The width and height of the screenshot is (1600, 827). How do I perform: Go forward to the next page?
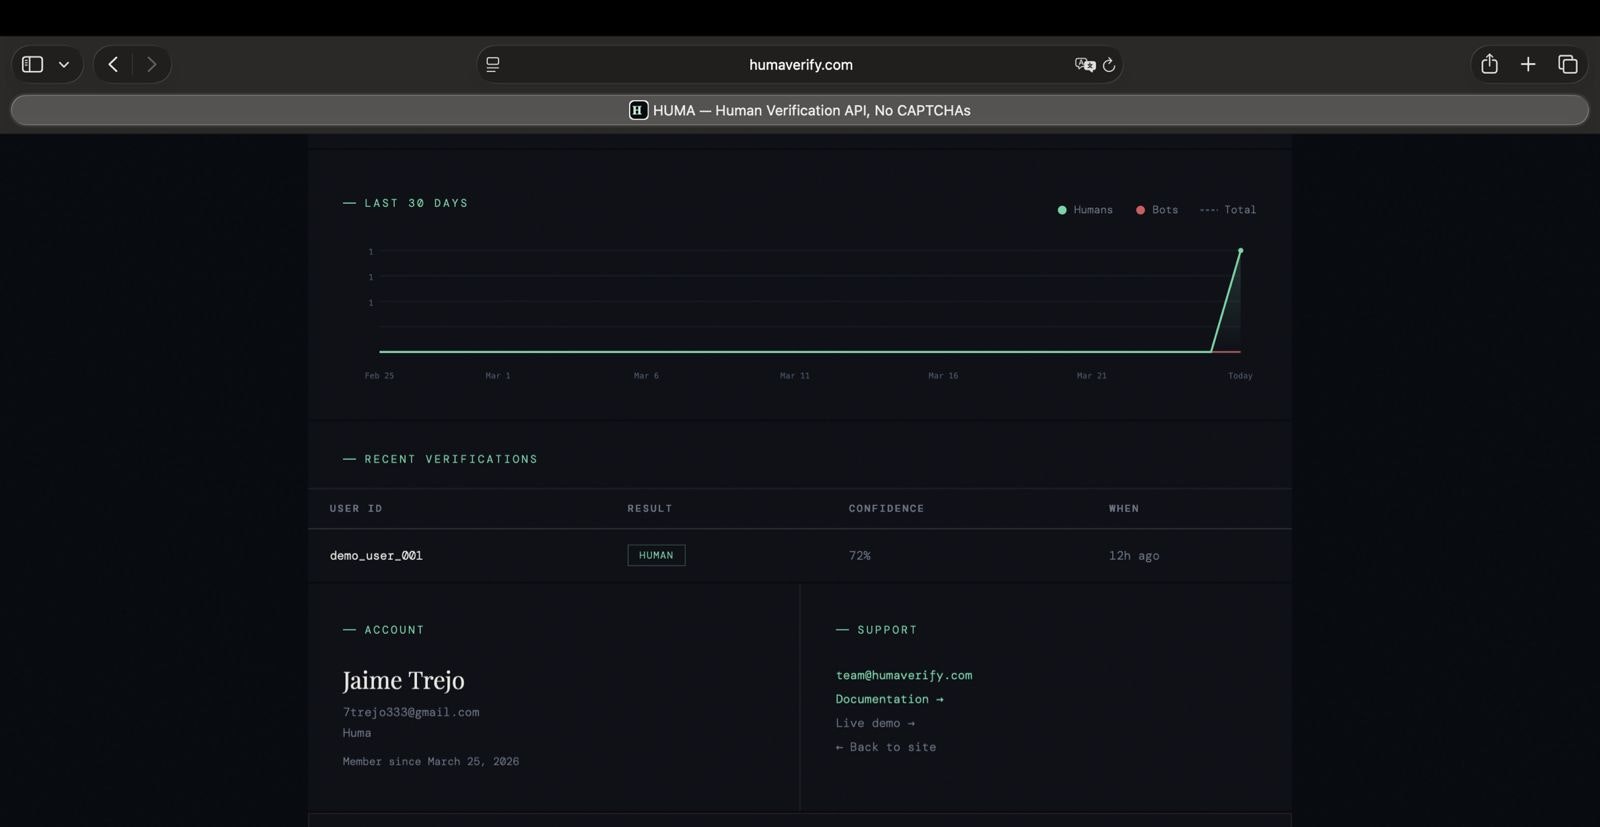(x=151, y=64)
